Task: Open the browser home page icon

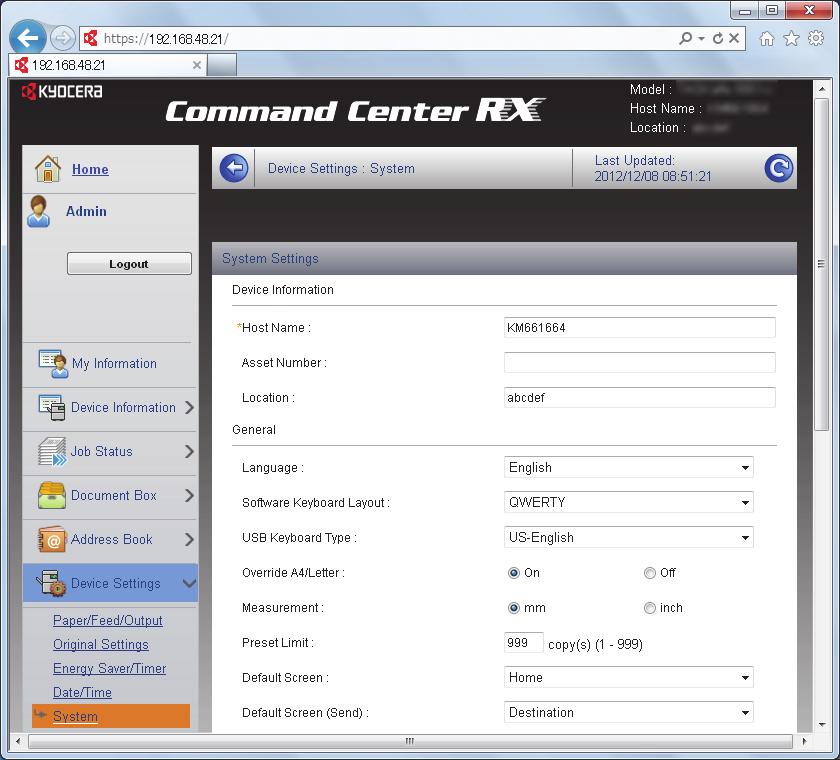Action: (767, 38)
